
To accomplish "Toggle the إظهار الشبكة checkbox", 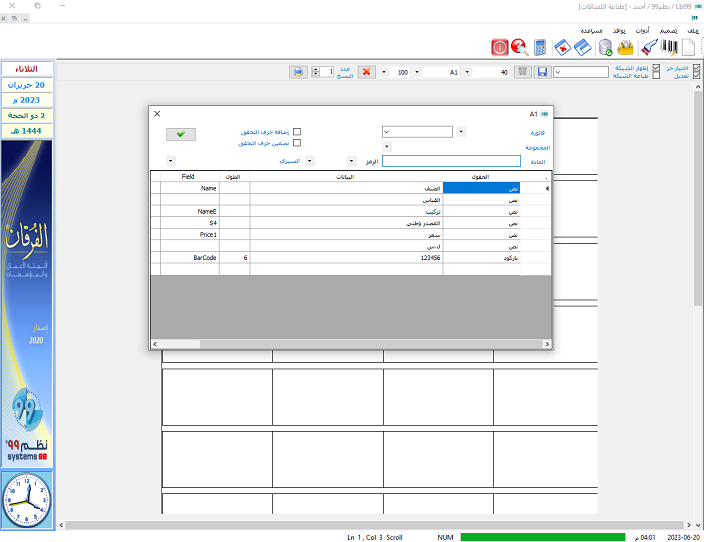I will pyautogui.click(x=656, y=68).
